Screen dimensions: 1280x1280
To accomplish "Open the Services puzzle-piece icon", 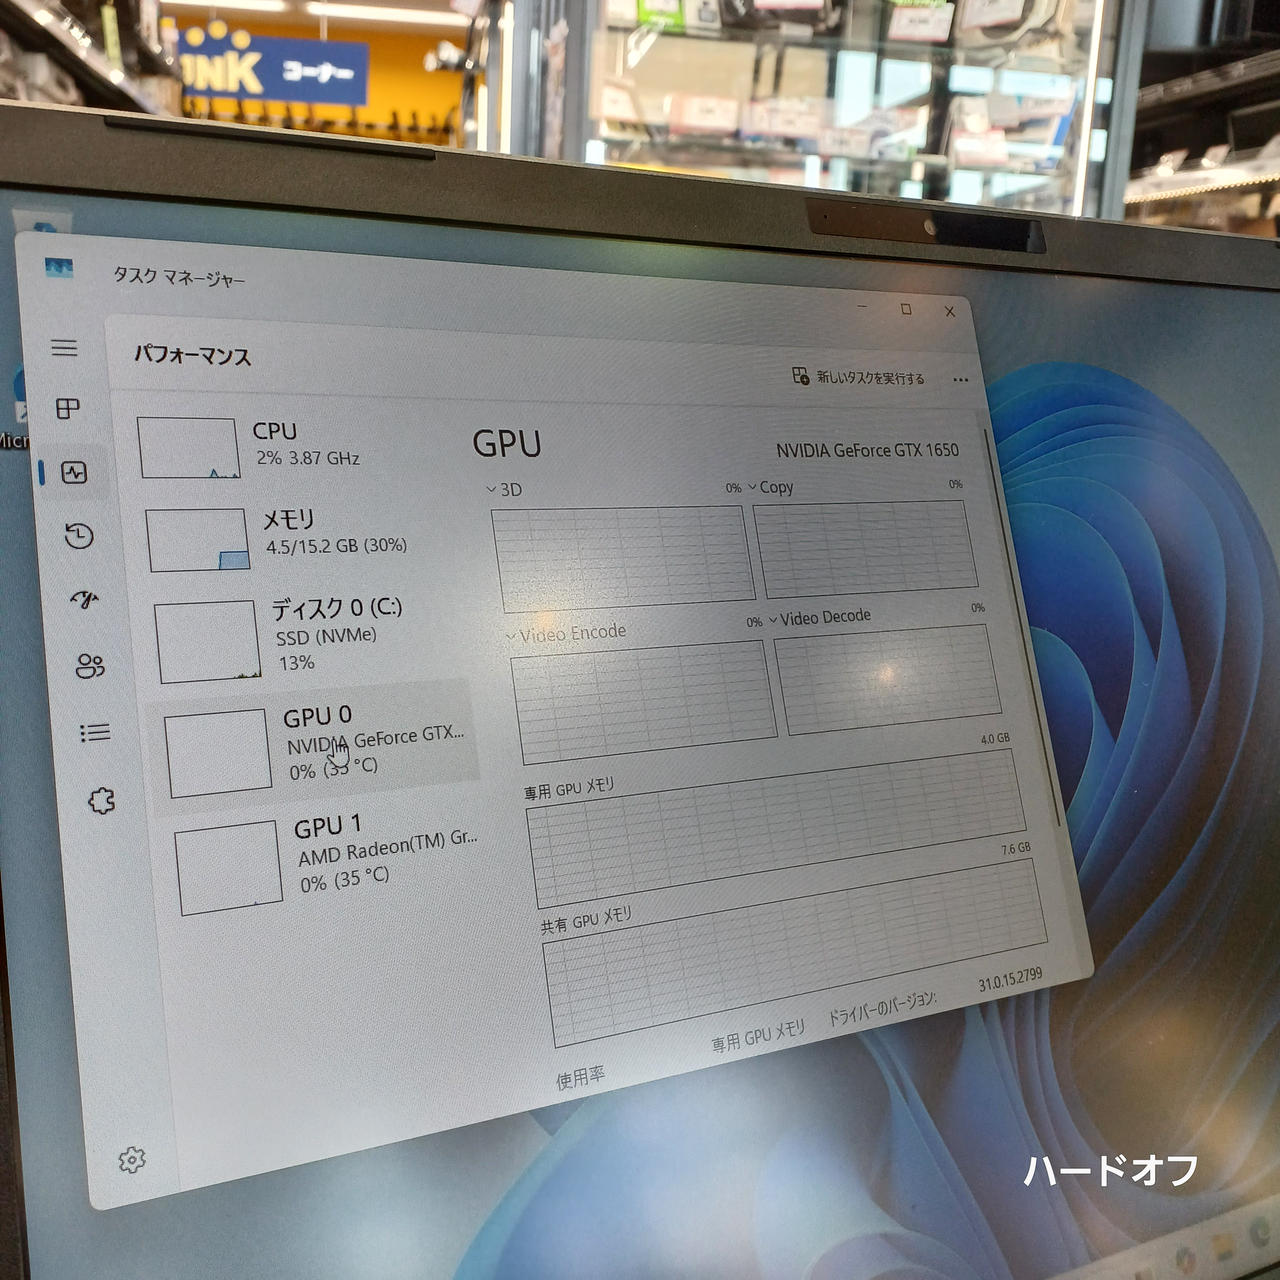I will [x=101, y=800].
